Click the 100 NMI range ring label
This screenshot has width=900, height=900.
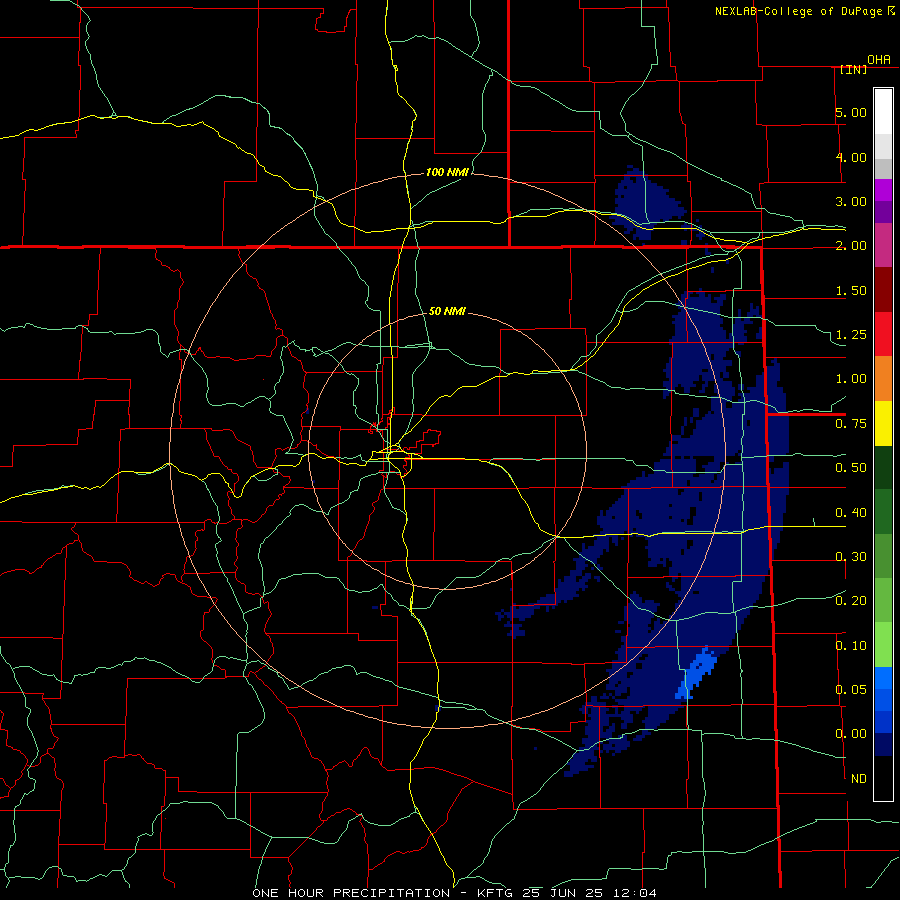point(447,172)
